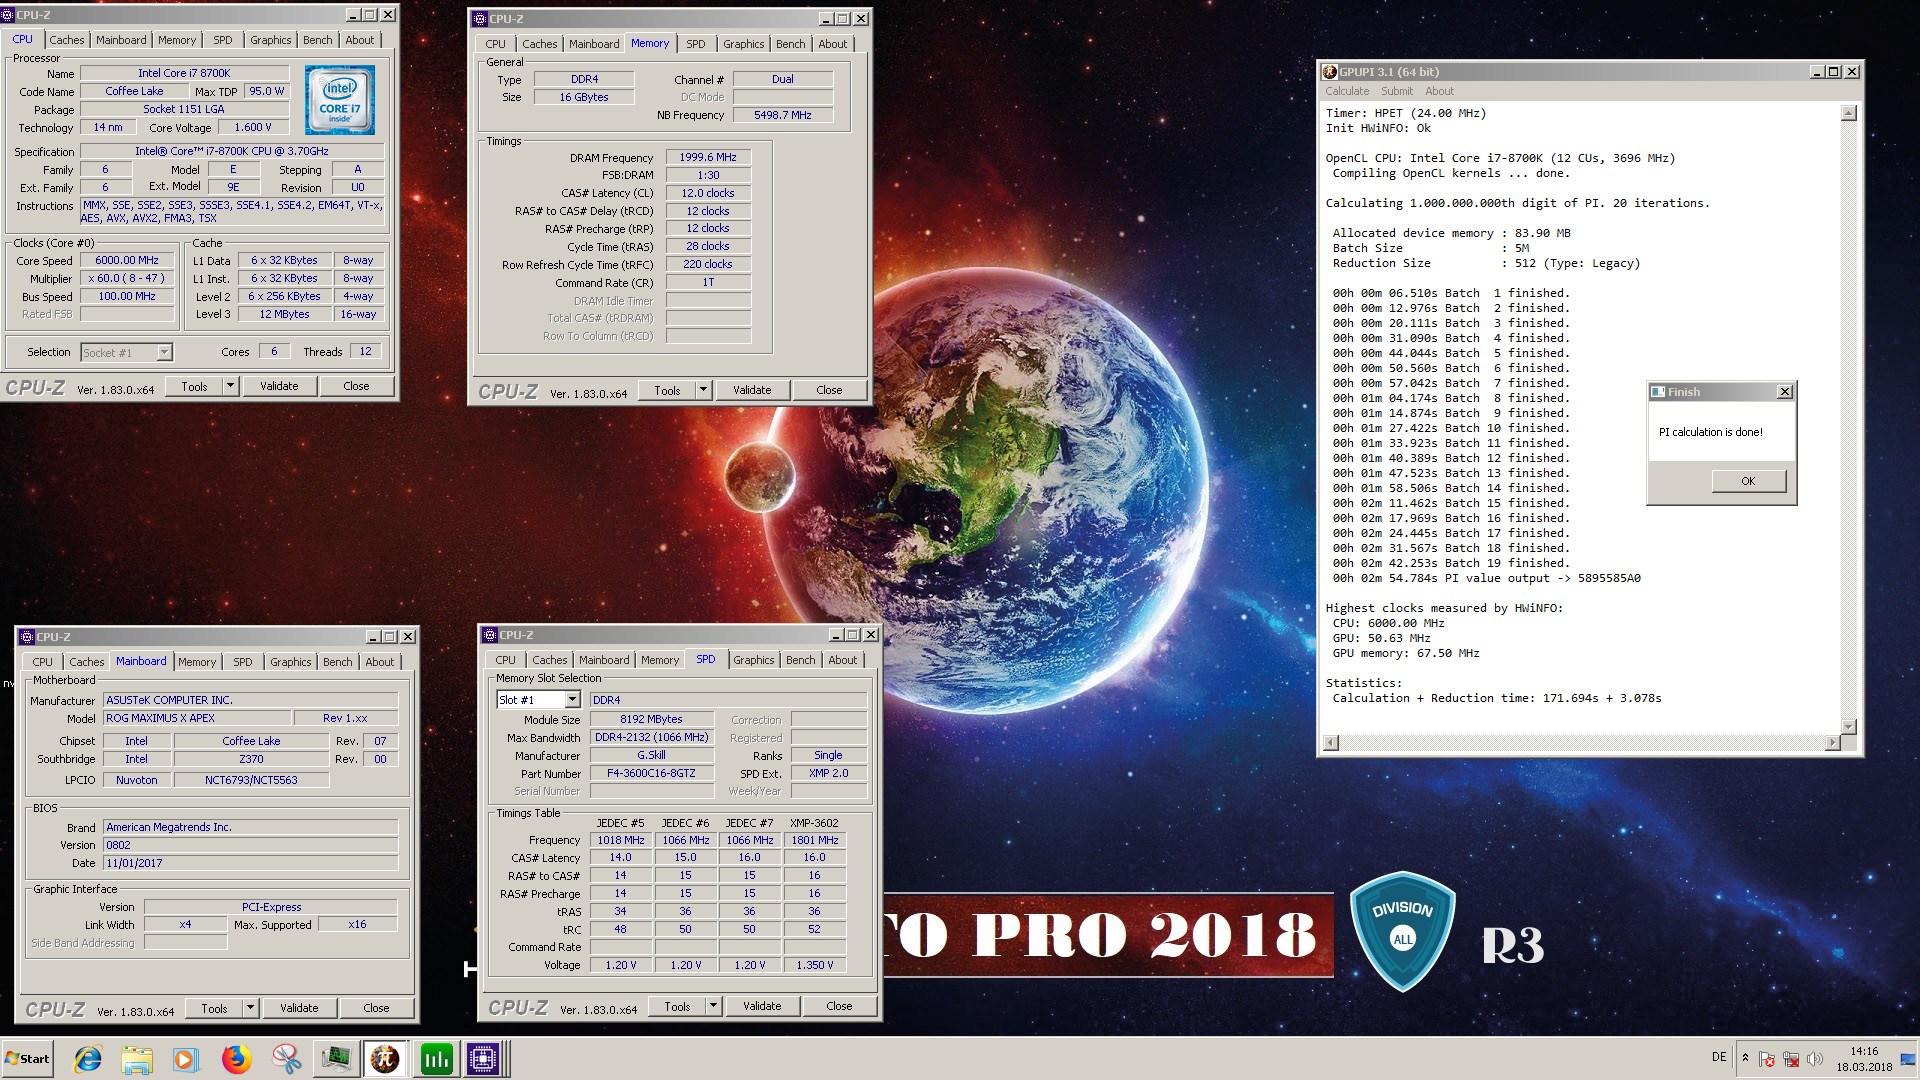Click the CPU-Z SPD window title icon
Screen dimensions: 1920x1080
(490, 635)
